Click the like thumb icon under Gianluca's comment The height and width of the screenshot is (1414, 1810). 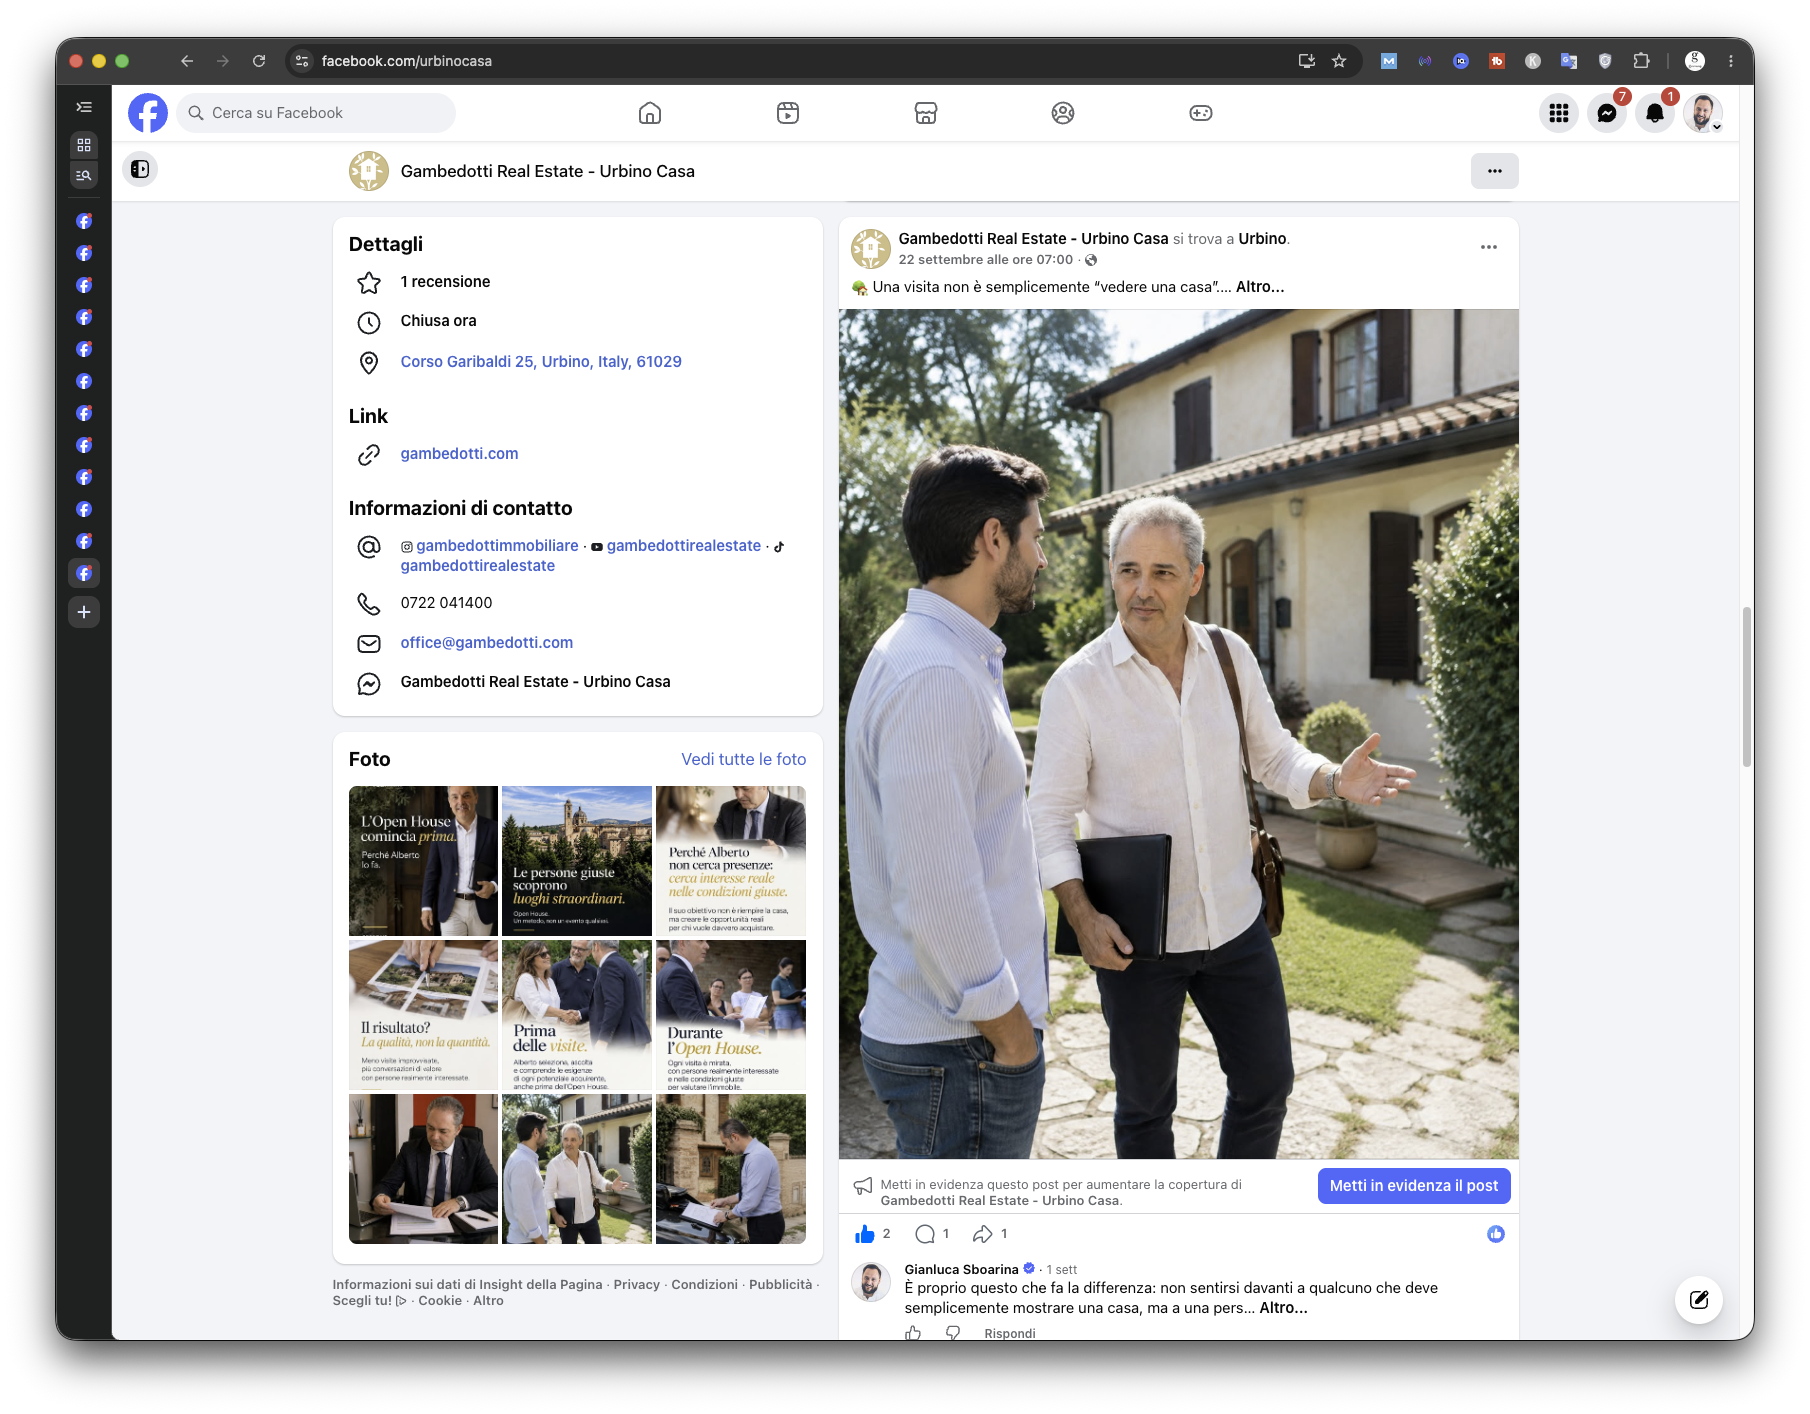coord(913,1333)
